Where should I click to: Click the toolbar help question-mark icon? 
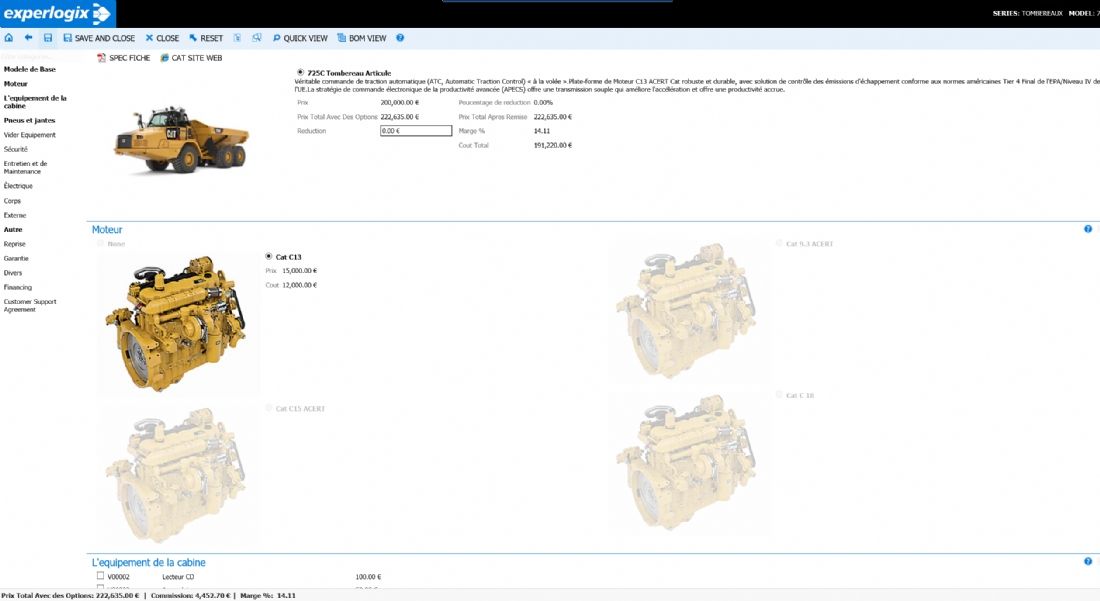pyautogui.click(x=400, y=38)
